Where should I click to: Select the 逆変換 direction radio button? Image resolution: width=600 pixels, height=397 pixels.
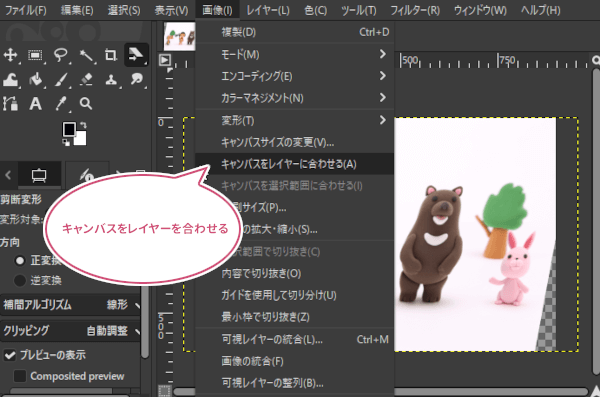point(20,281)
